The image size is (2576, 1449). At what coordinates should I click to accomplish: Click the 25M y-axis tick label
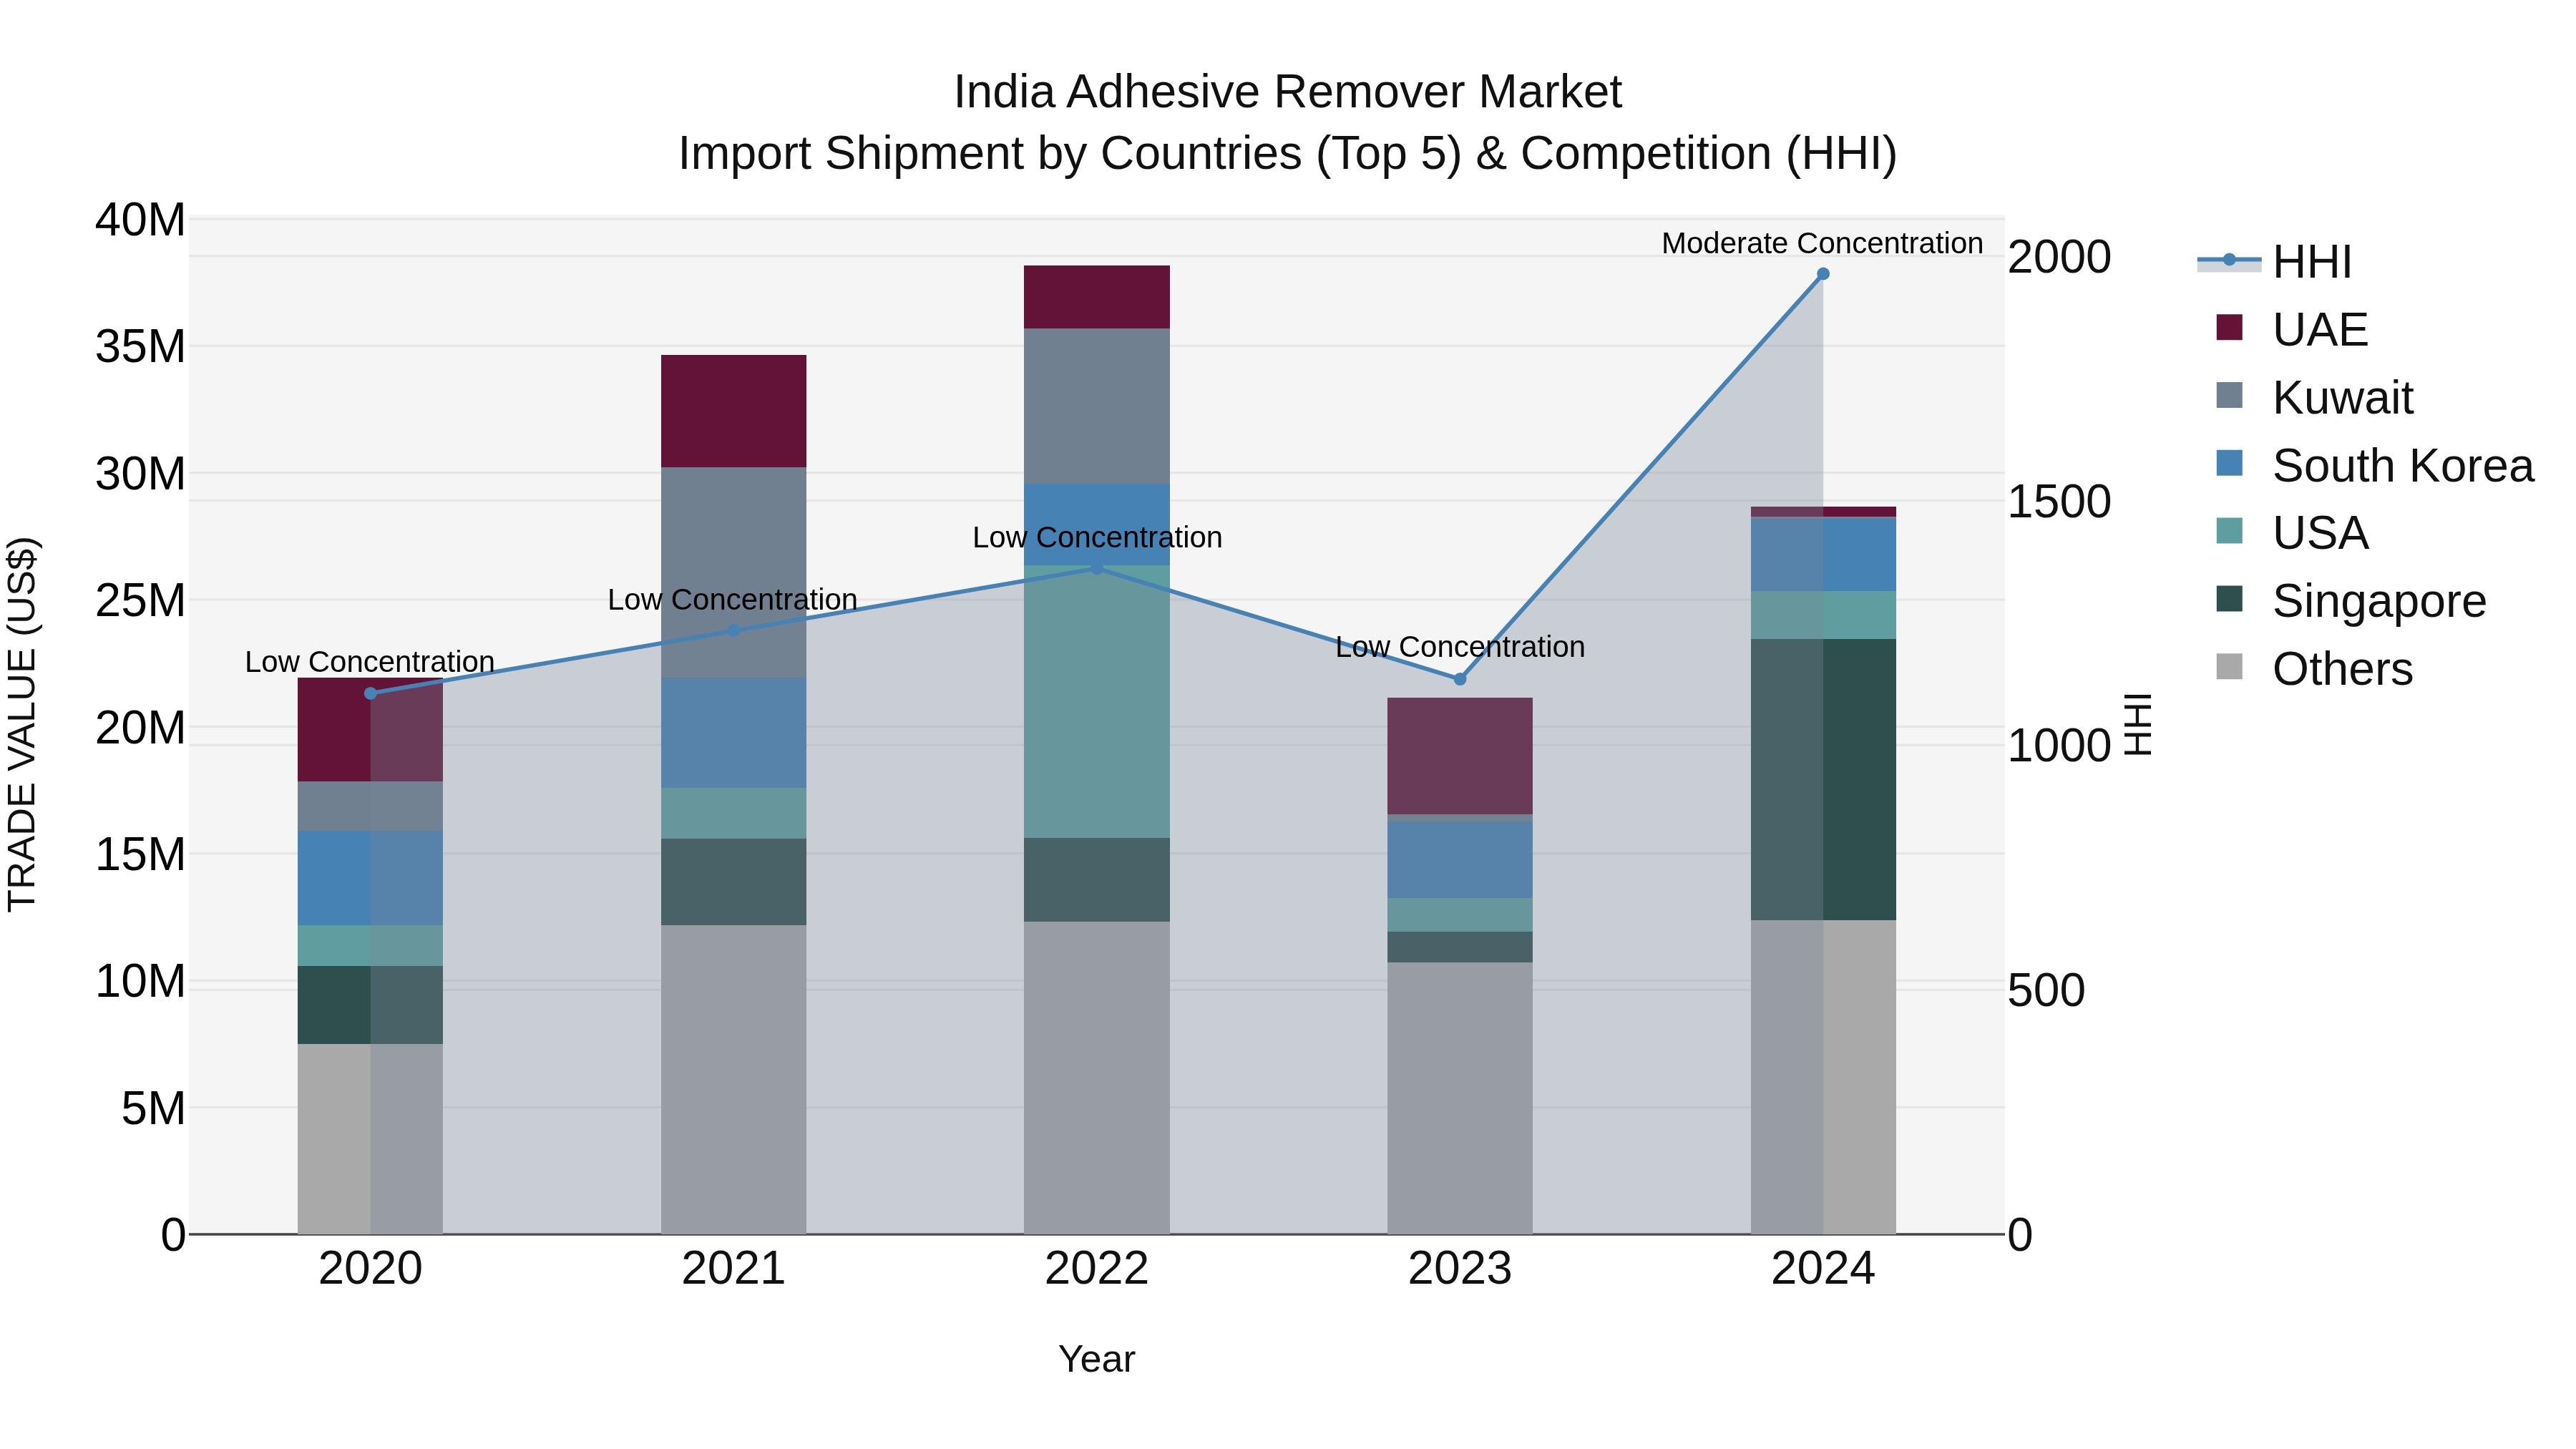tap(140, 601)
